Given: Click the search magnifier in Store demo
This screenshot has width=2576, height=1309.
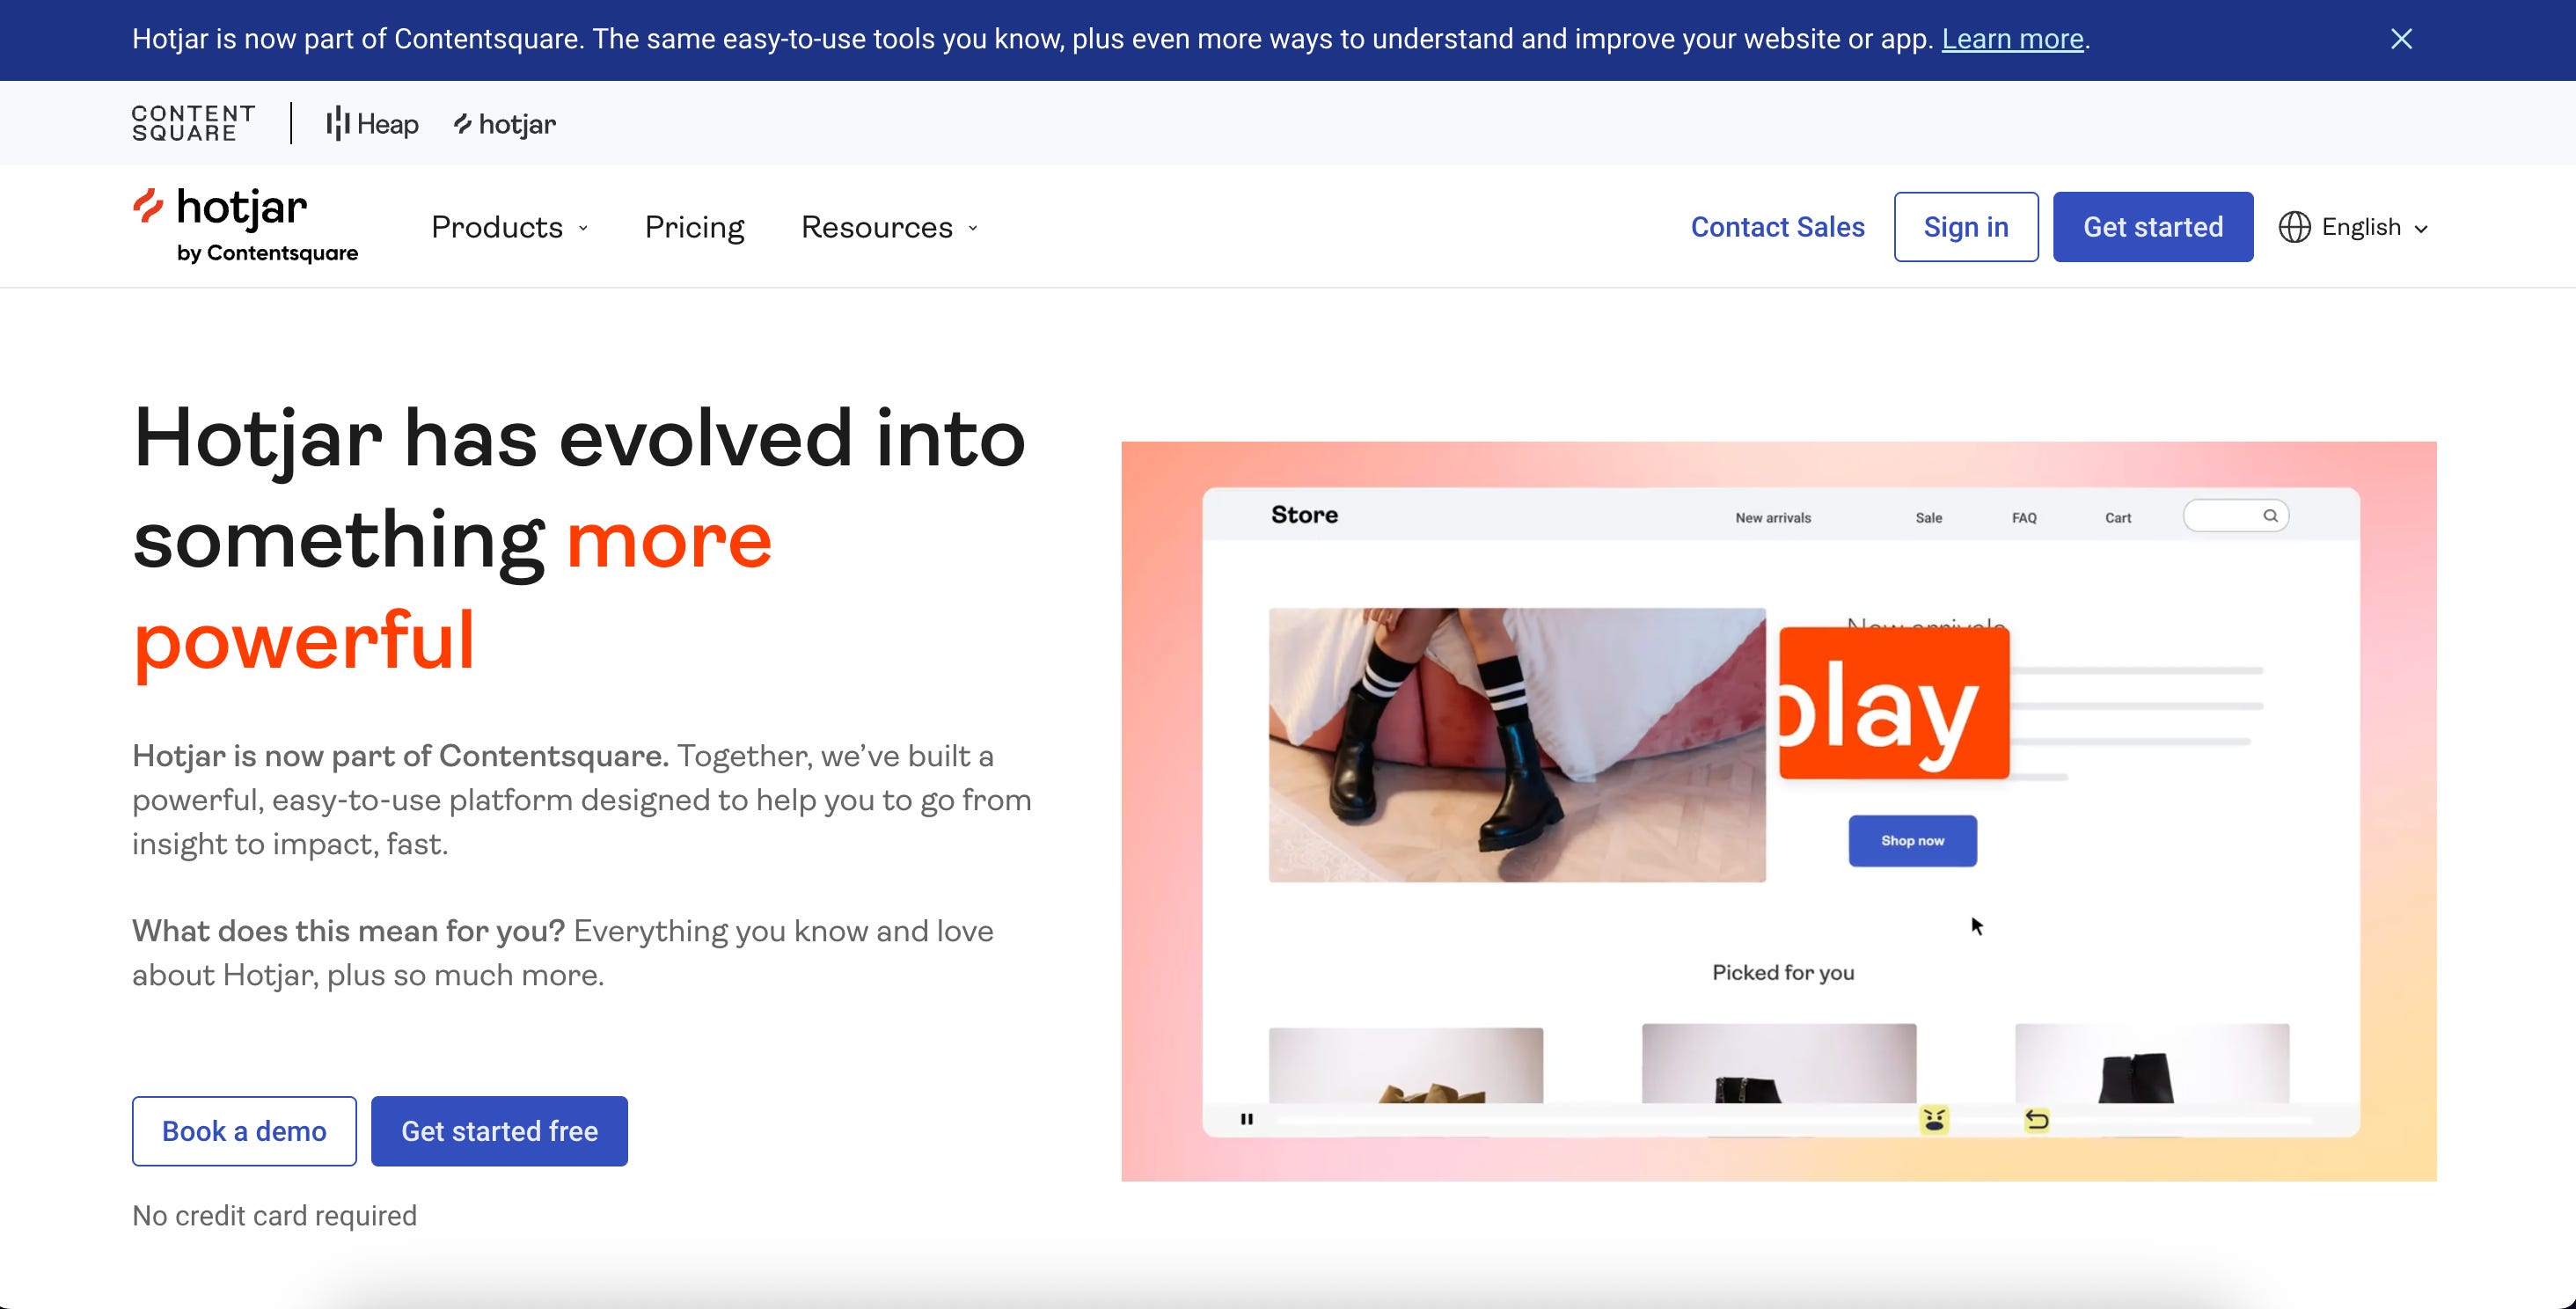Looking at the screenshot, I should coord(2270,516).
